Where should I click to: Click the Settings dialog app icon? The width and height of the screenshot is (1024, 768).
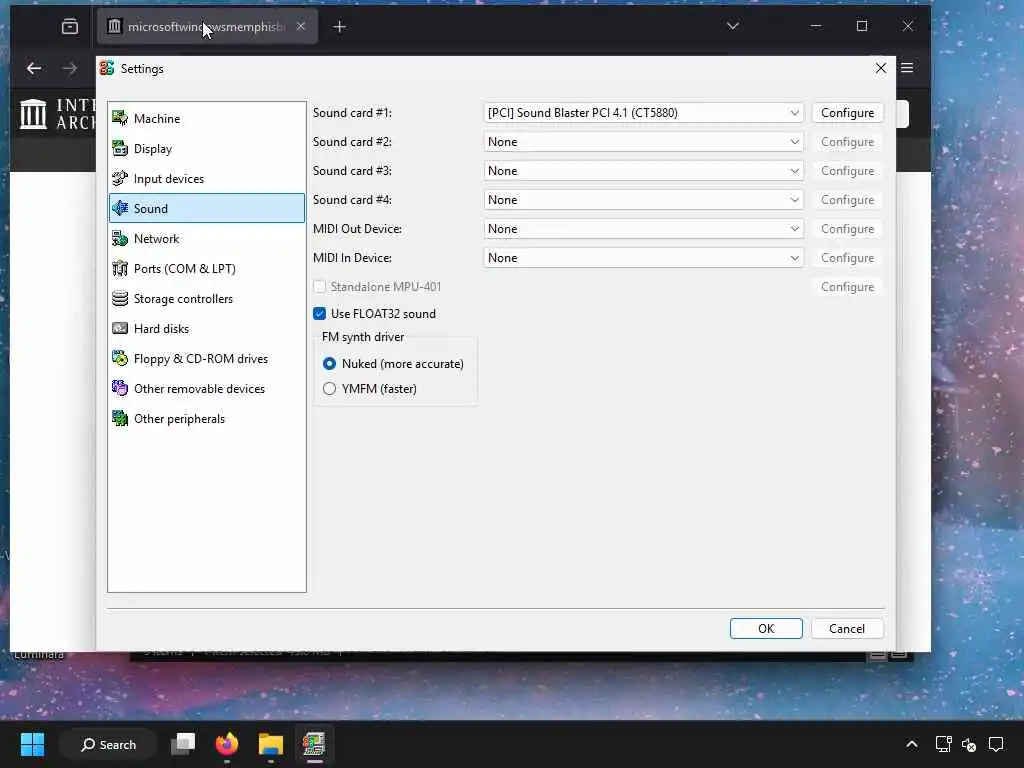pyautogui.click(x=107, y=68)
